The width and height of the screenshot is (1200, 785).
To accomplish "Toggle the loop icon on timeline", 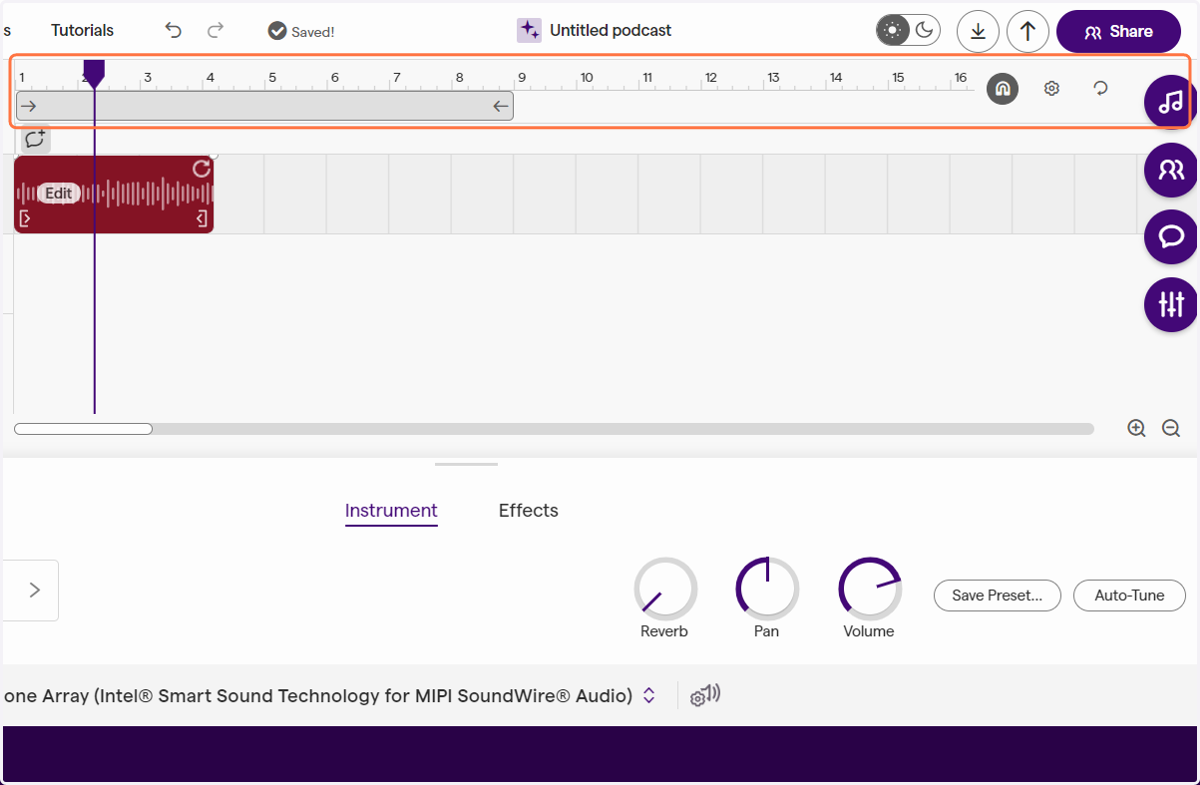I will click(x=1101, y=88).
